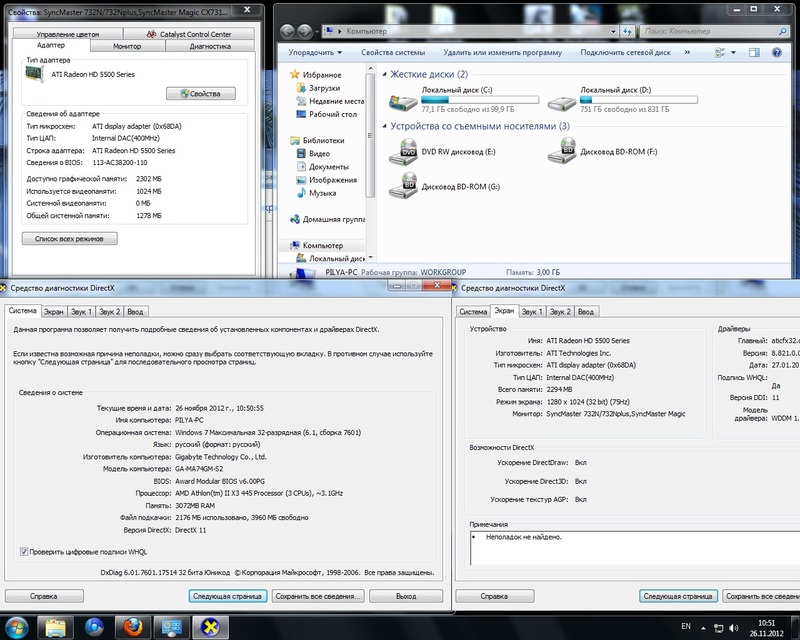This screenshot has height=640, width=800.
Task: Click the Выход button
Action: point(405,596)
